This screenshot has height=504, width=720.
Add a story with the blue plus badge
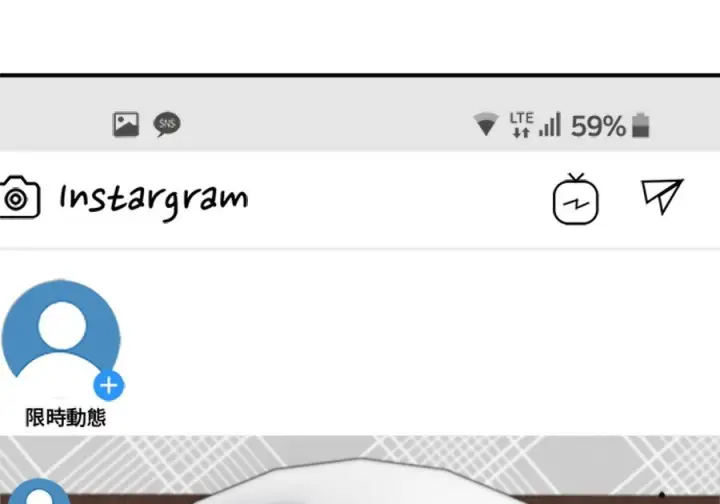coord(109,386)
